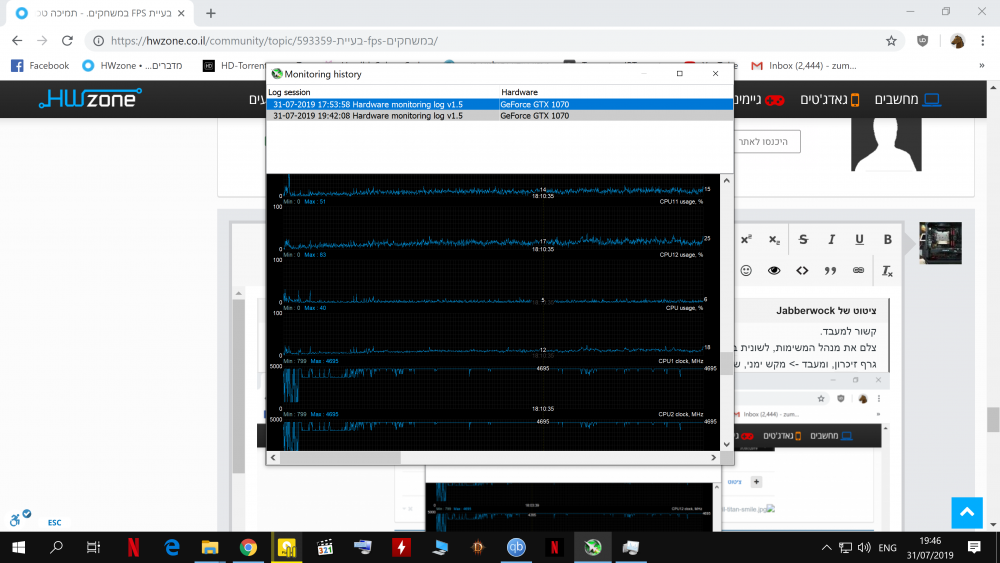The height and width of the screenshot is (563, 1000).
Task: Show more bookmarks via double chevron
Action: click(x=982, y=66)
